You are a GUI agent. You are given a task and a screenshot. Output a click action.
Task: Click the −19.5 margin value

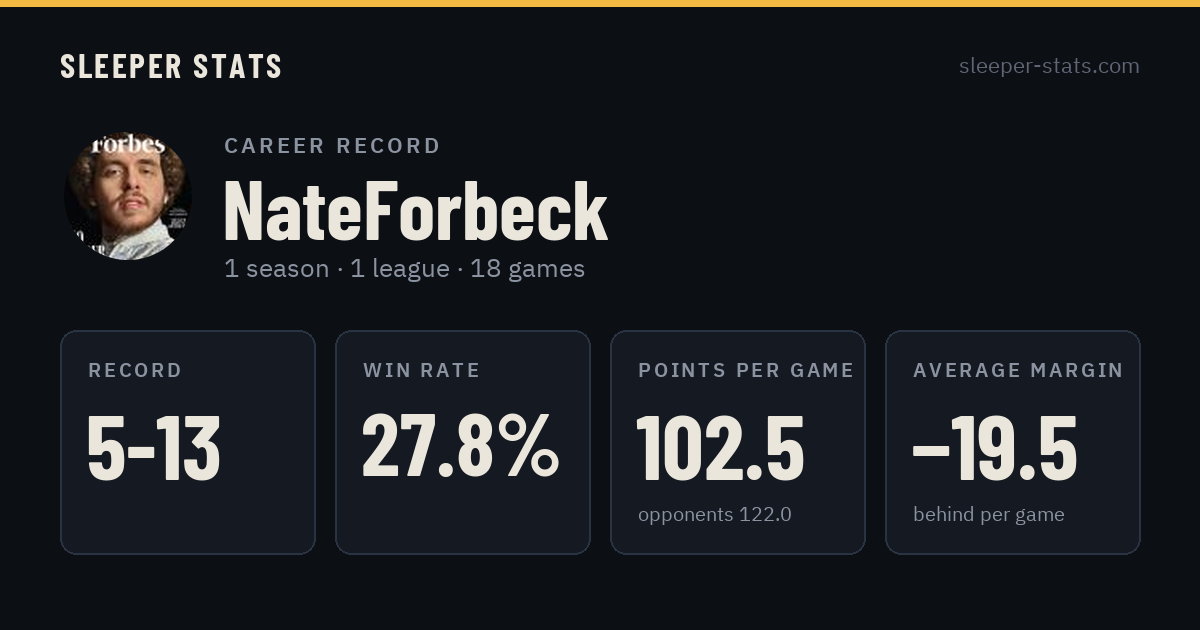tap(995, 449)
